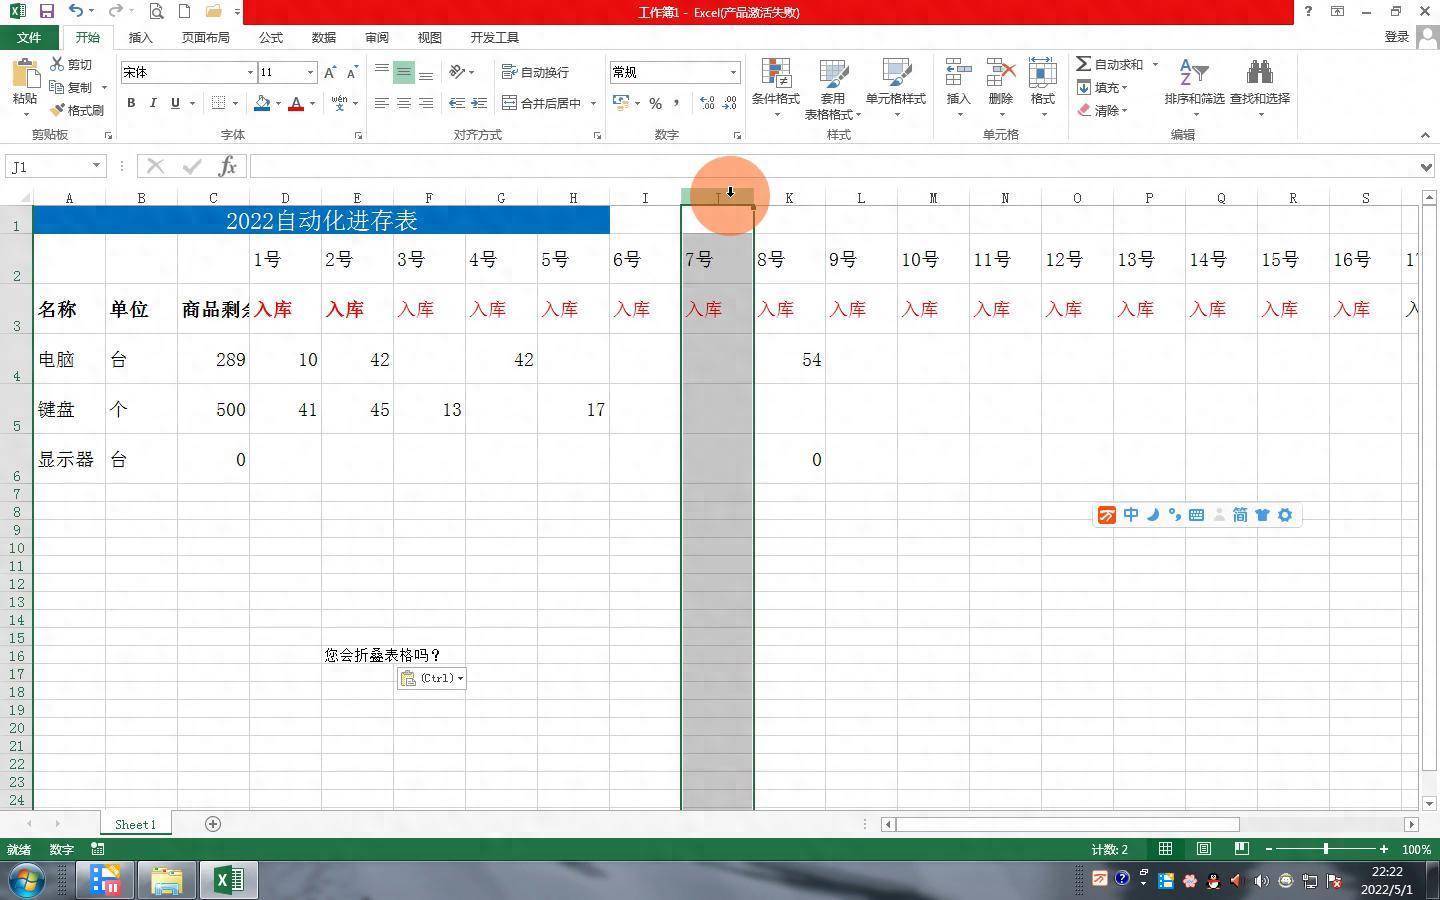
Task: Switch to the Insert (插入) ribbon tab
Action: (140, 37)
